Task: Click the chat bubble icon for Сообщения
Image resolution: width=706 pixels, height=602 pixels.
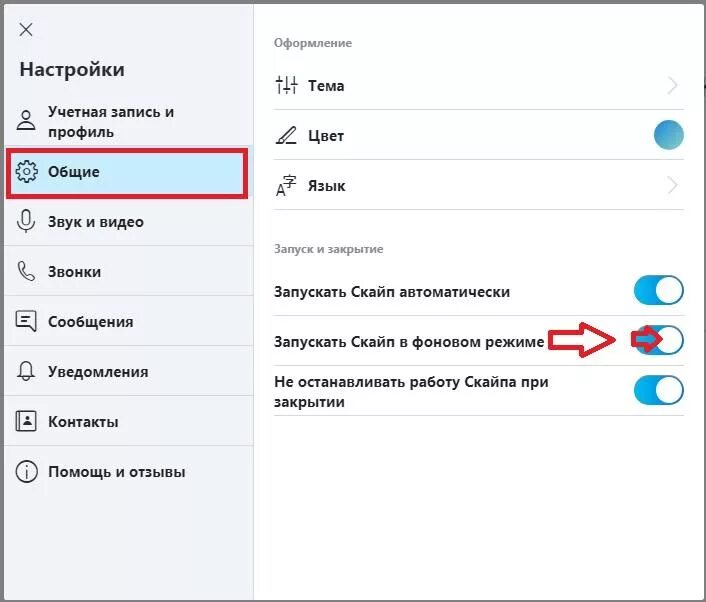Action: pos(27,322)
